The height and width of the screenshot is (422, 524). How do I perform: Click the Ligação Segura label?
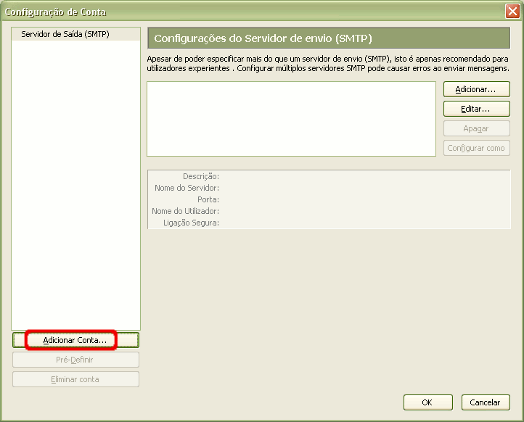pos(191,223)
